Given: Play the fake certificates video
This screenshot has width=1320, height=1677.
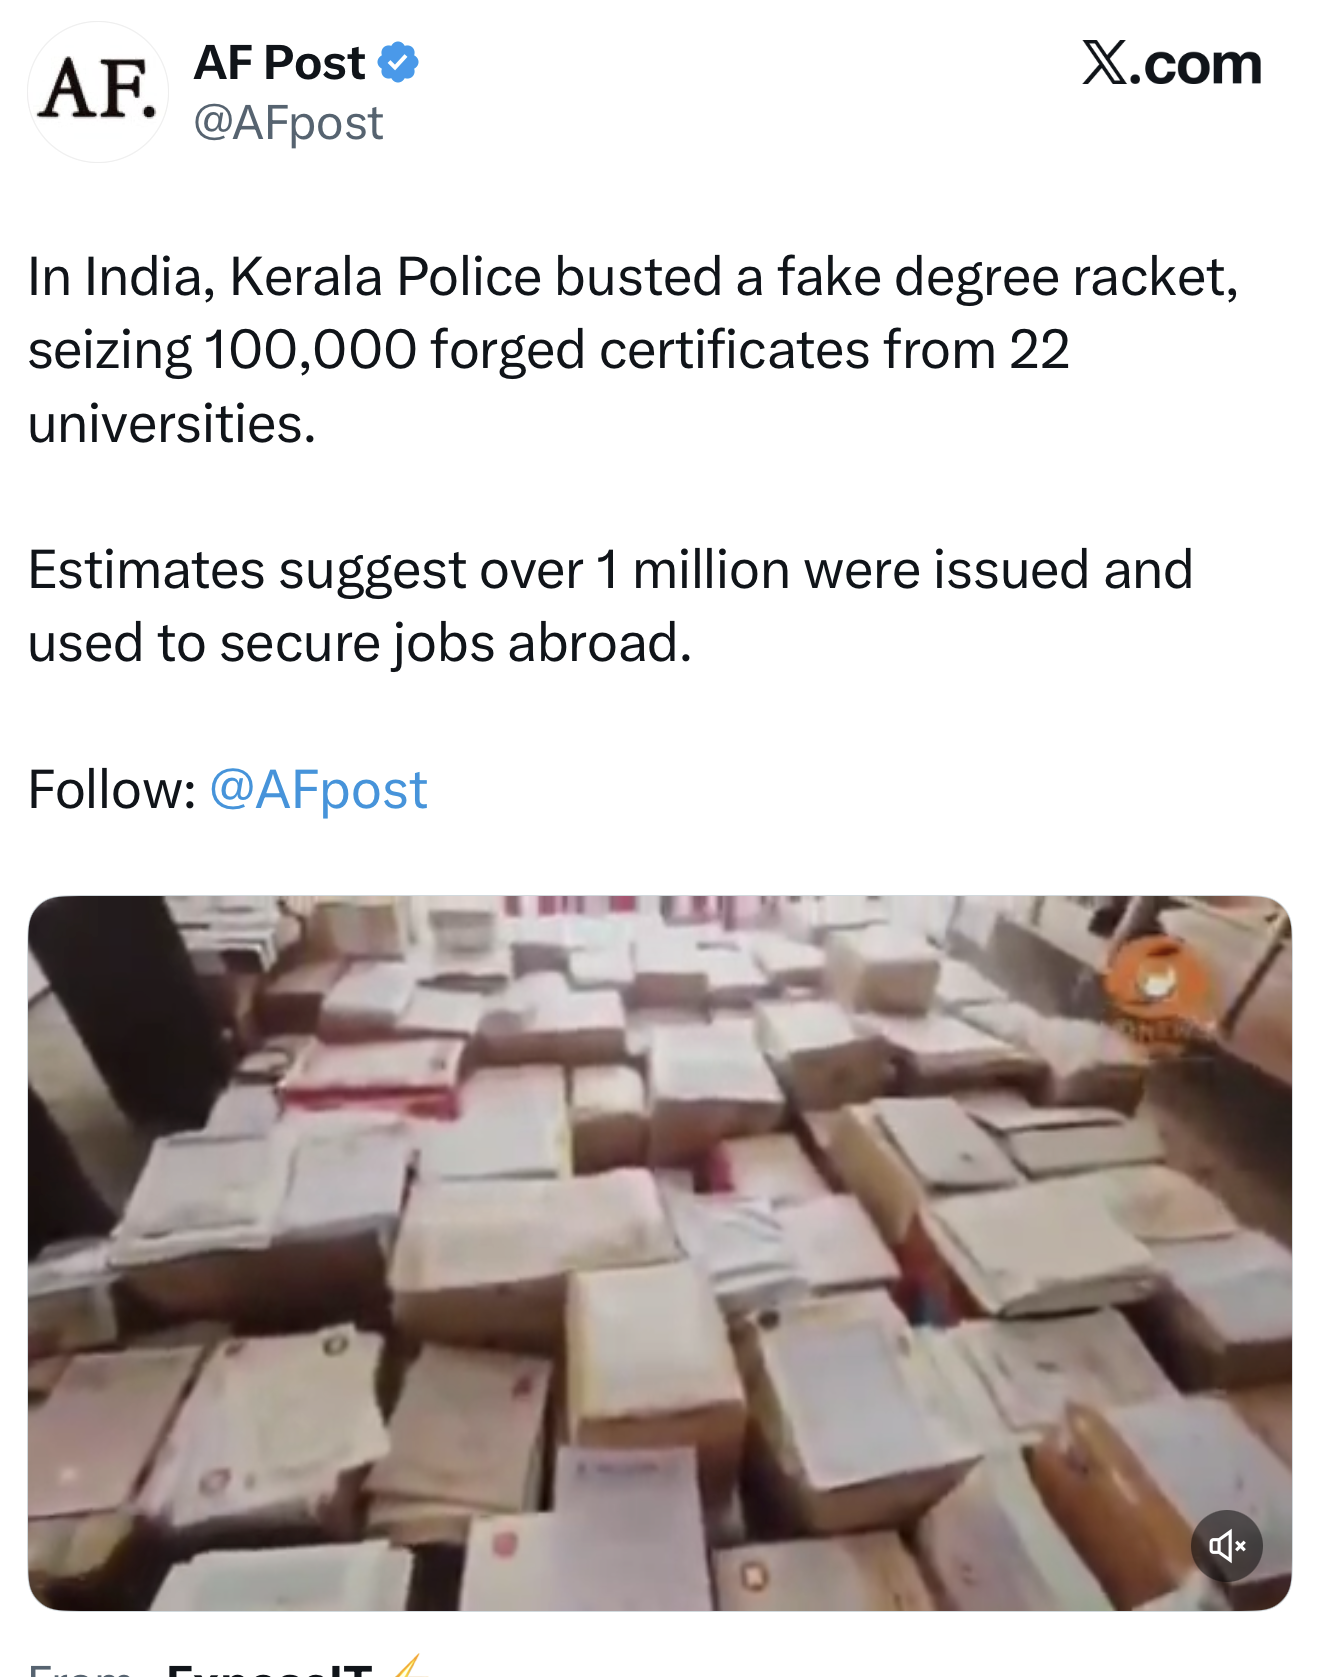Looking at the screenshot, I should [660, 1253].
